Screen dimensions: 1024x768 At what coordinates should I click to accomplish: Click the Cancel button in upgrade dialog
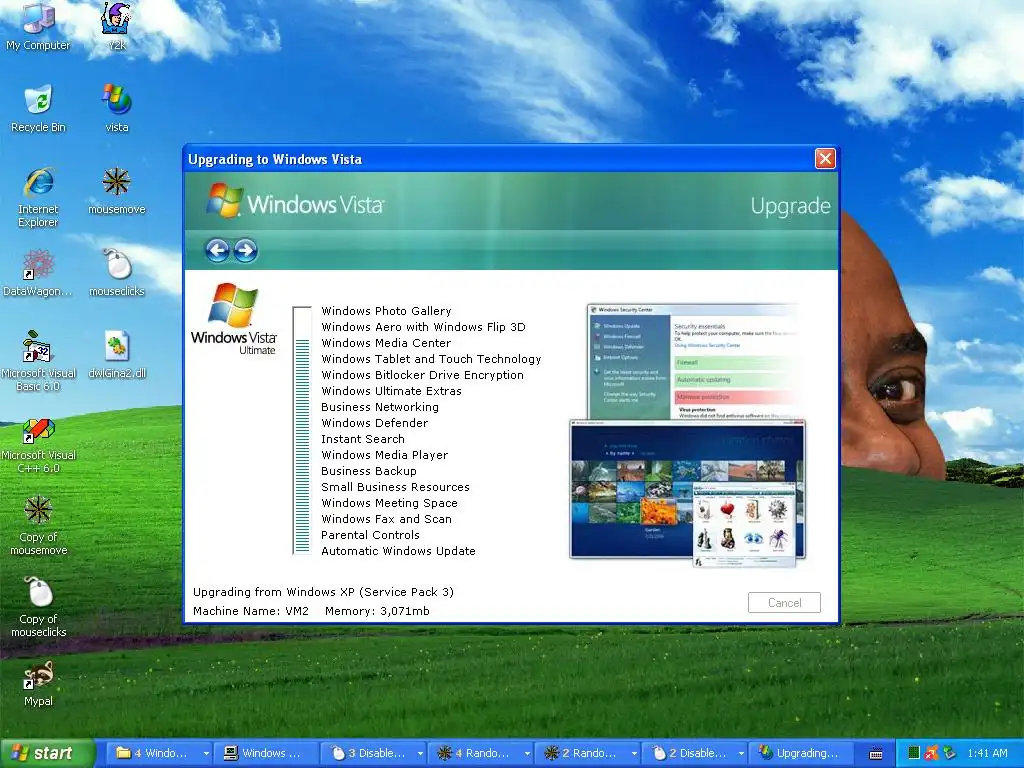coord(784,602)
